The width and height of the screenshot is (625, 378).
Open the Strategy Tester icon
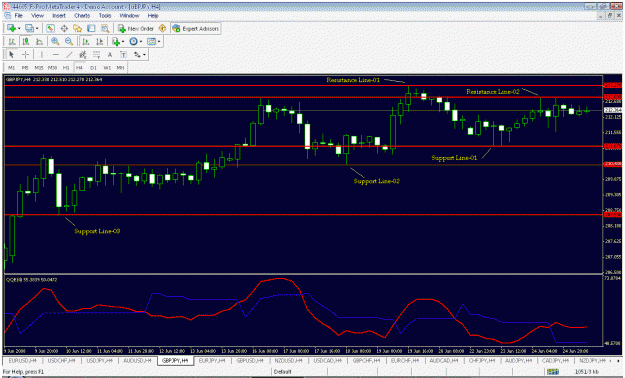(105, 28)
